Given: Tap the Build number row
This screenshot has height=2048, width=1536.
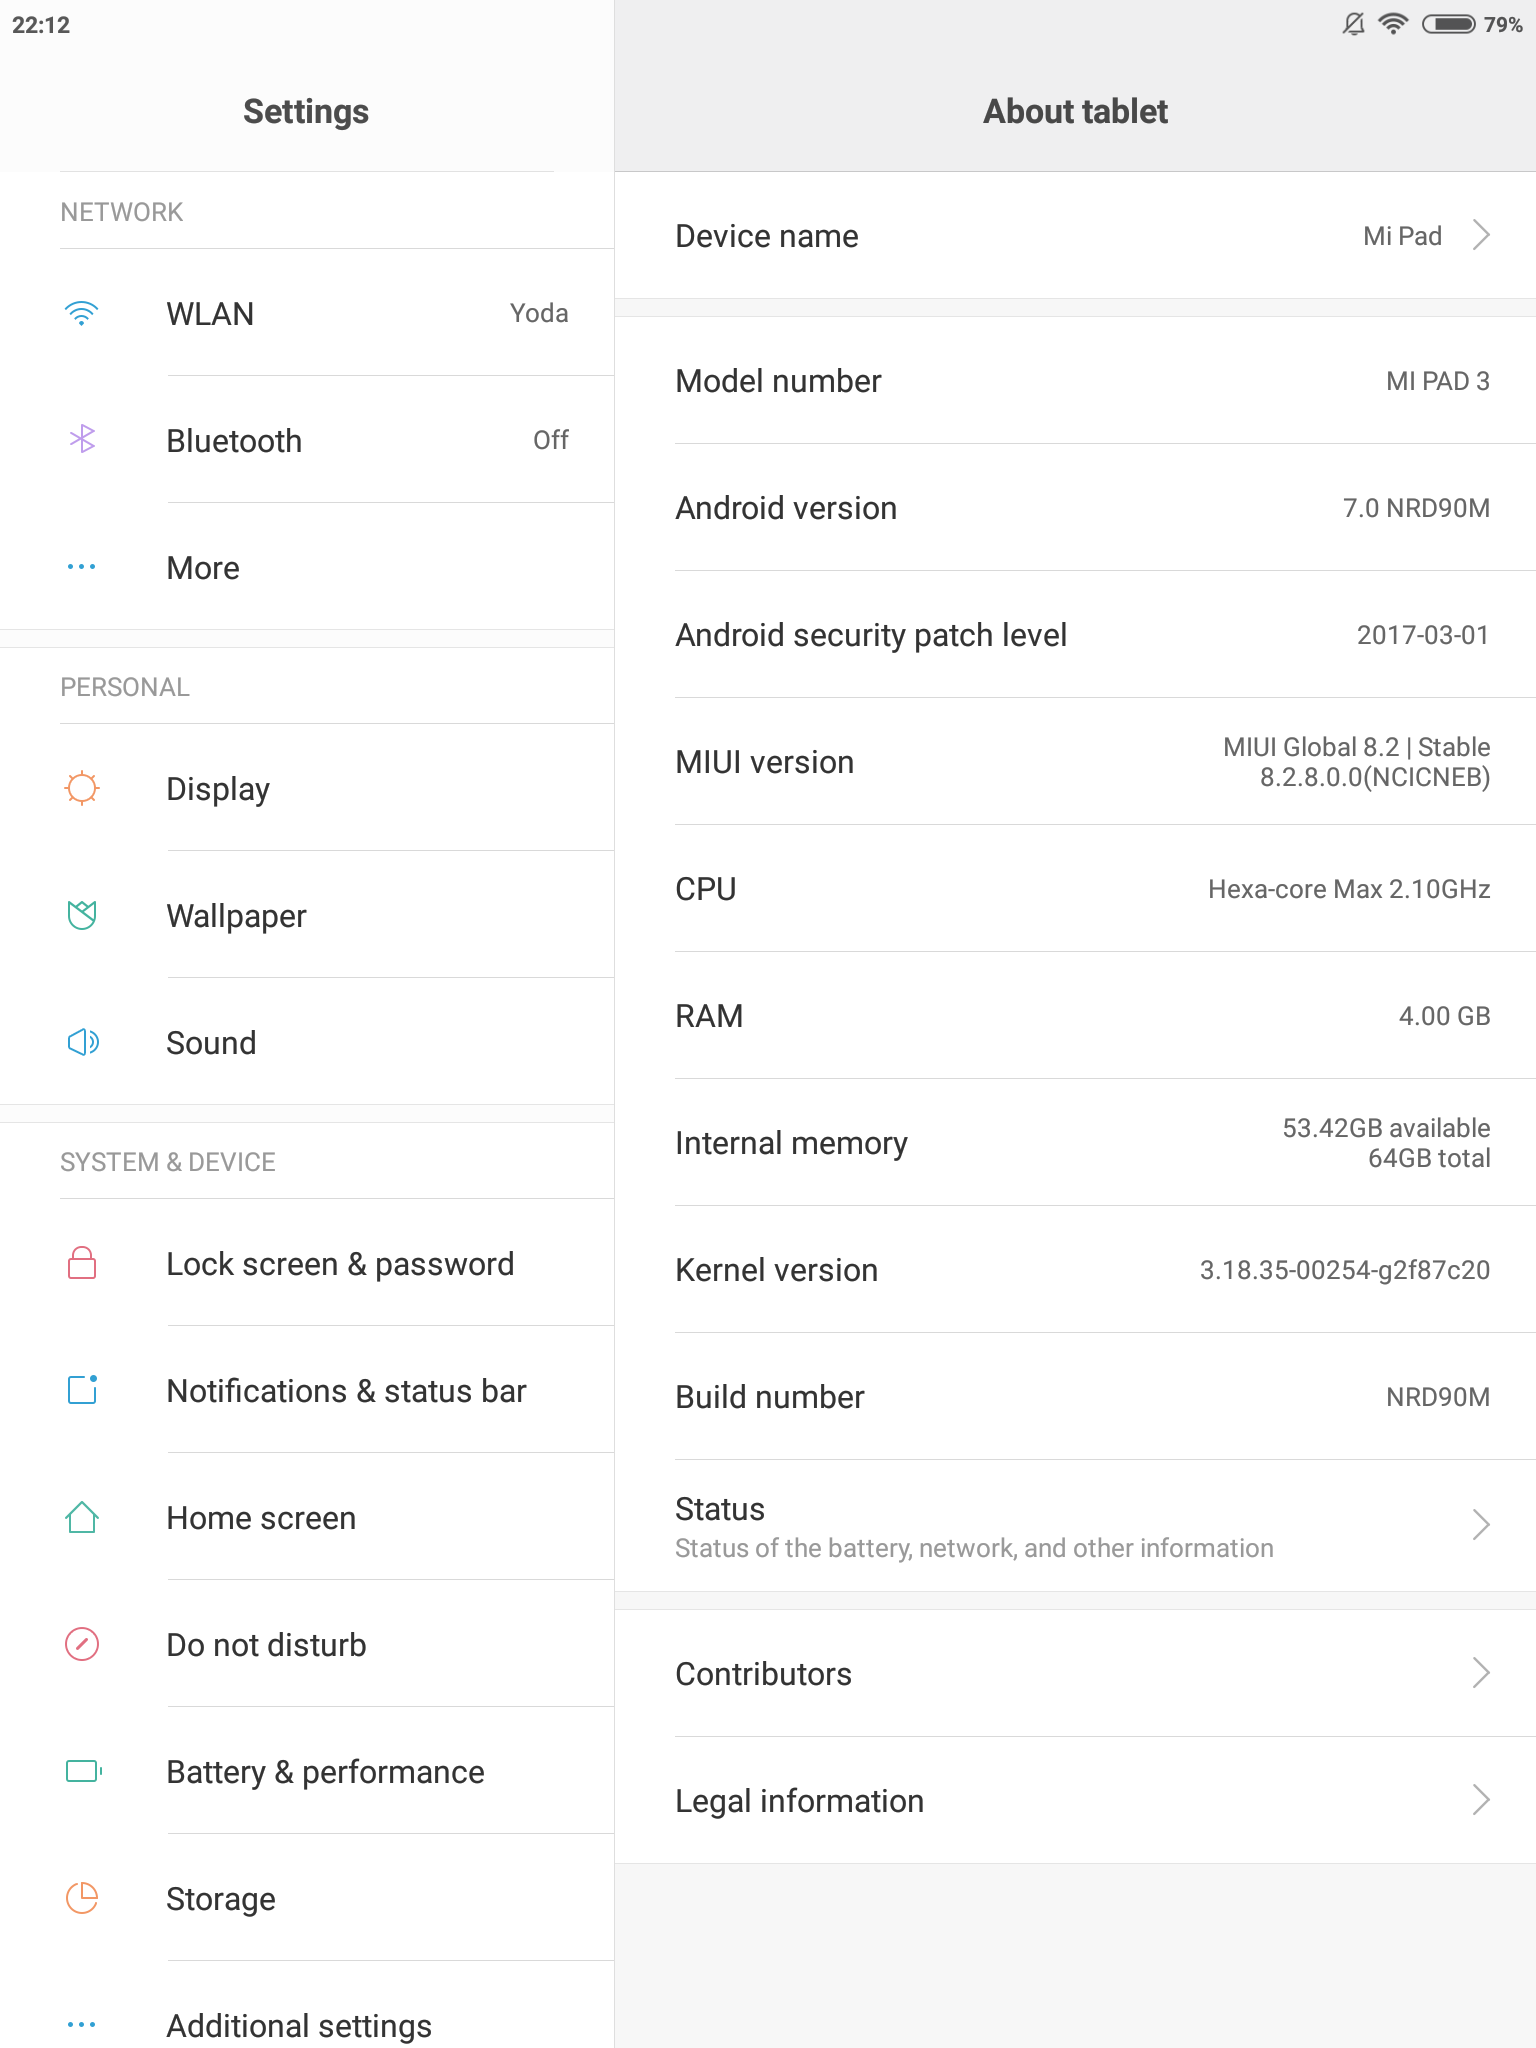Looking at the screenshot, I should pyautogui.click(x=1075, y=1396).
